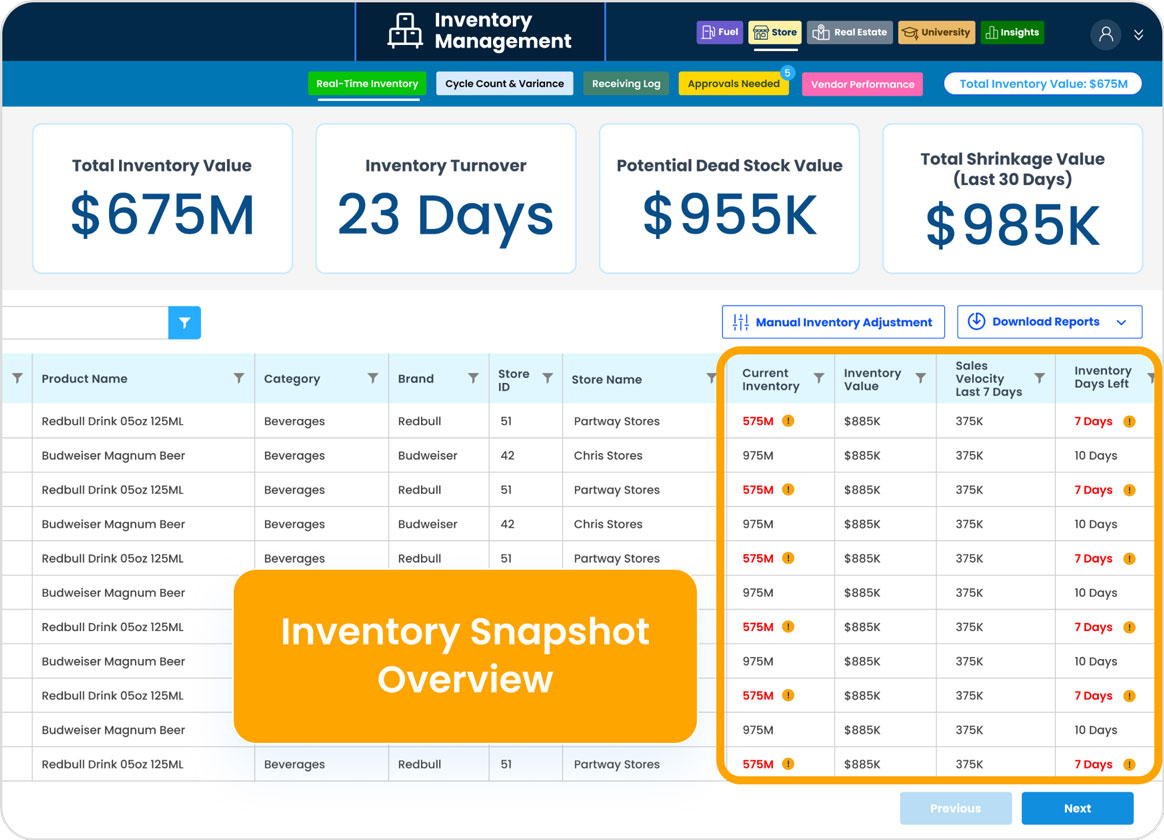Switch to the Cycle Count & Variance tab

(504, 84)
